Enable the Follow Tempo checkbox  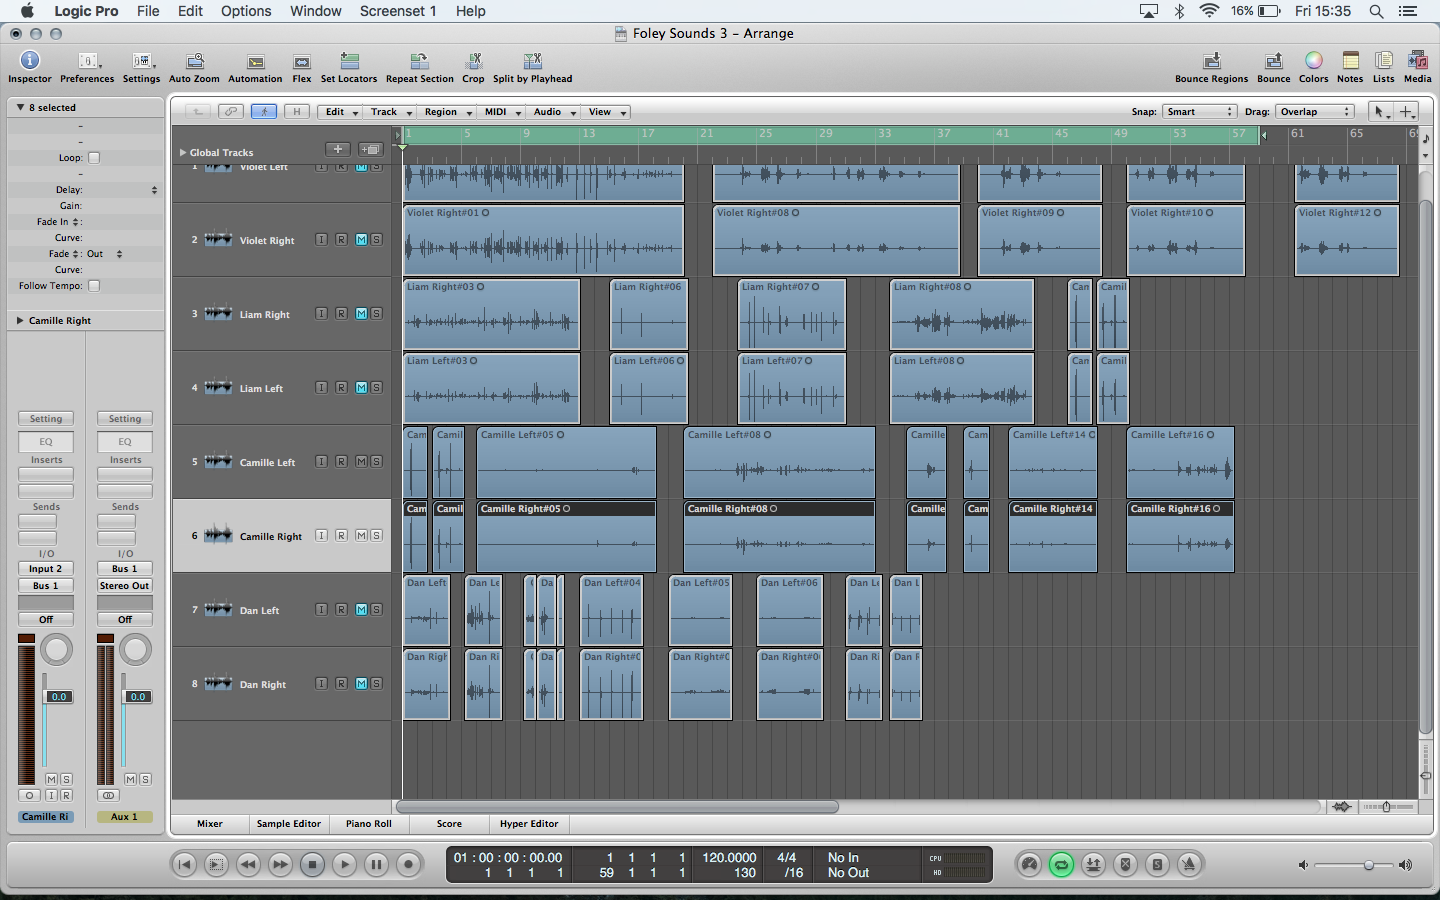(94, 286)
